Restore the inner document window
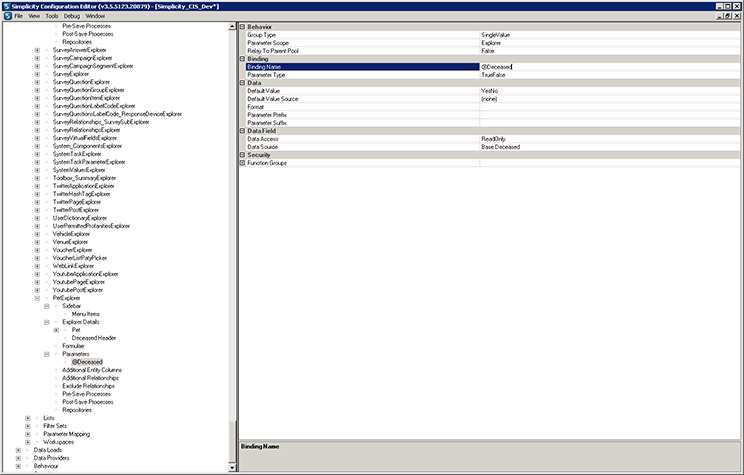744x475 pixels. [727, 16]
